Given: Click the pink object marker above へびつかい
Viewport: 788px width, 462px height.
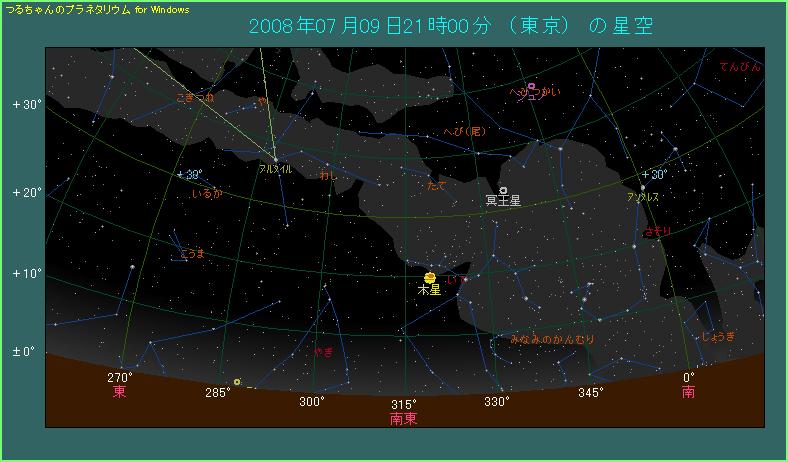Looking at the screenshot, I should 532,86.
